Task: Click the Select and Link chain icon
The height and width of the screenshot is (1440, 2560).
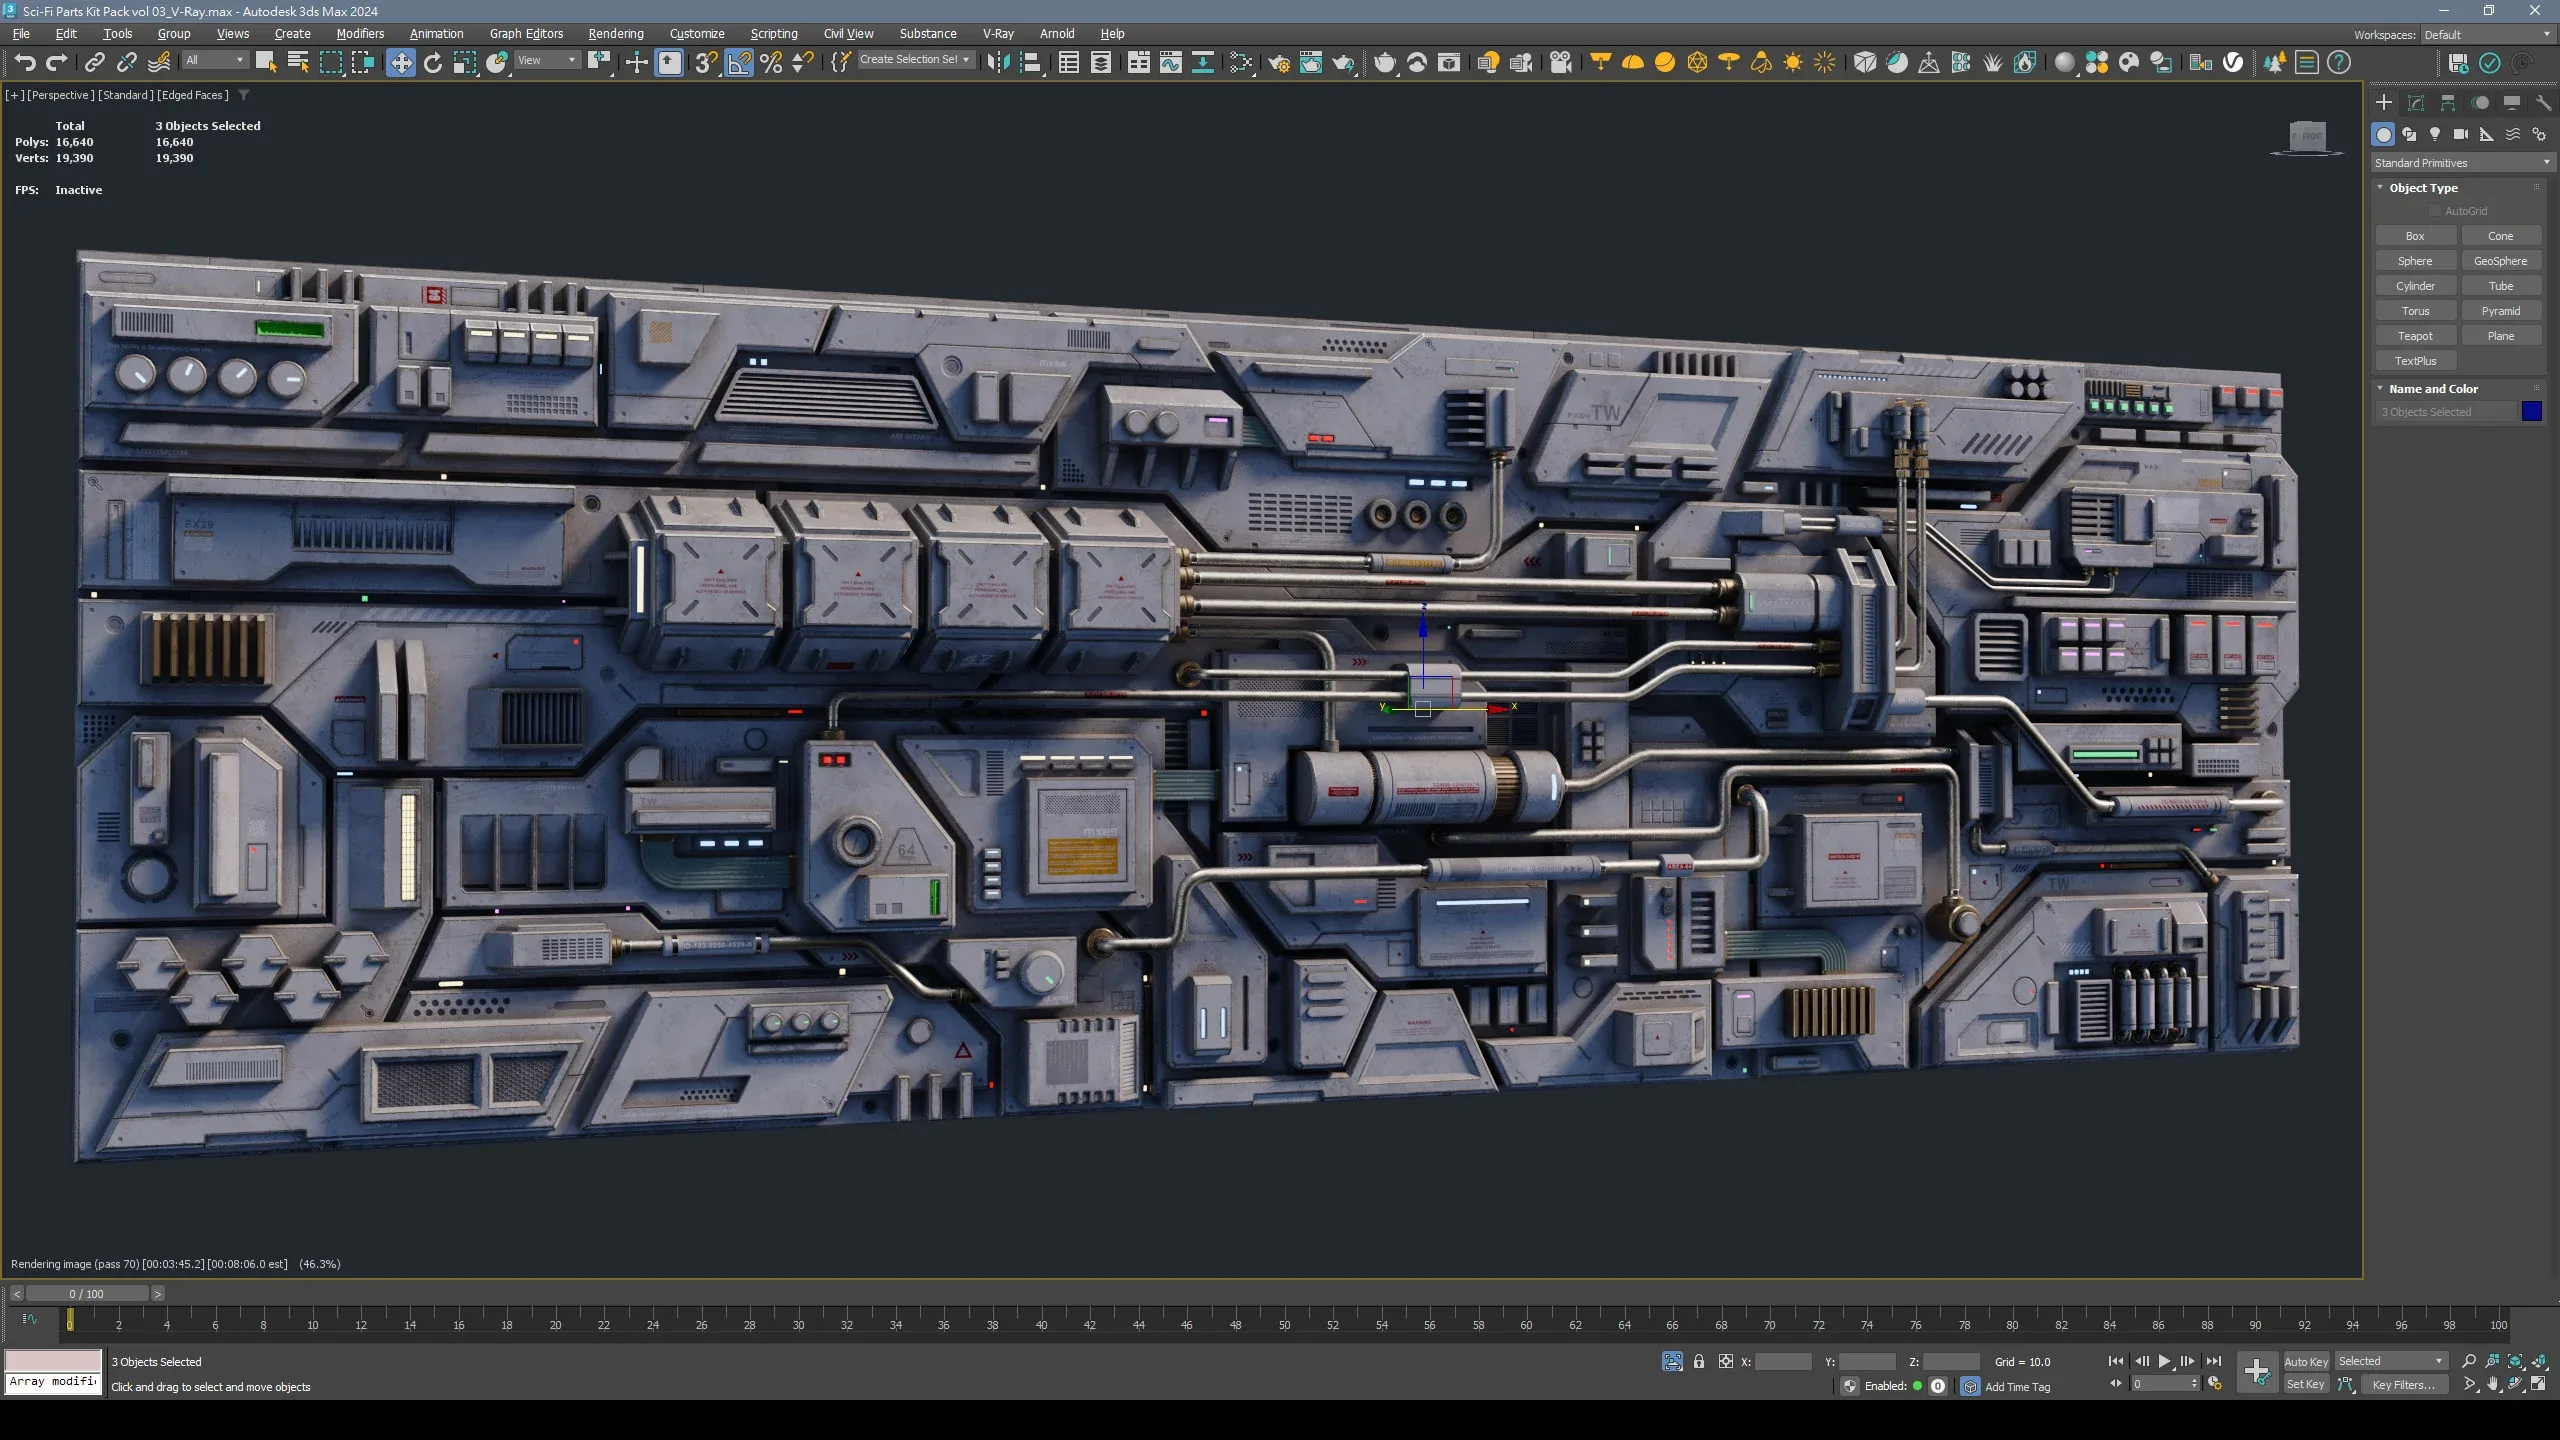Action: tap(94, 63)
